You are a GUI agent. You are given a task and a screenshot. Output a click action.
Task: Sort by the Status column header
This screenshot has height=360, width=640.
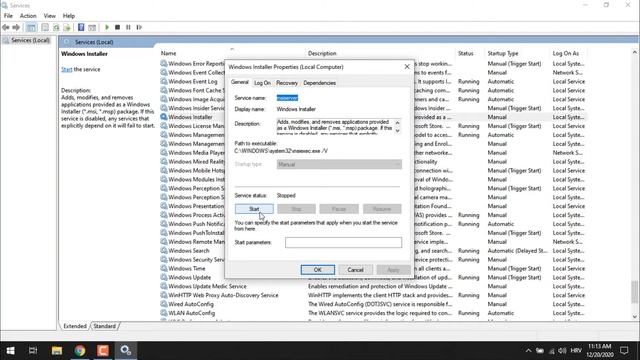[466, 53]
